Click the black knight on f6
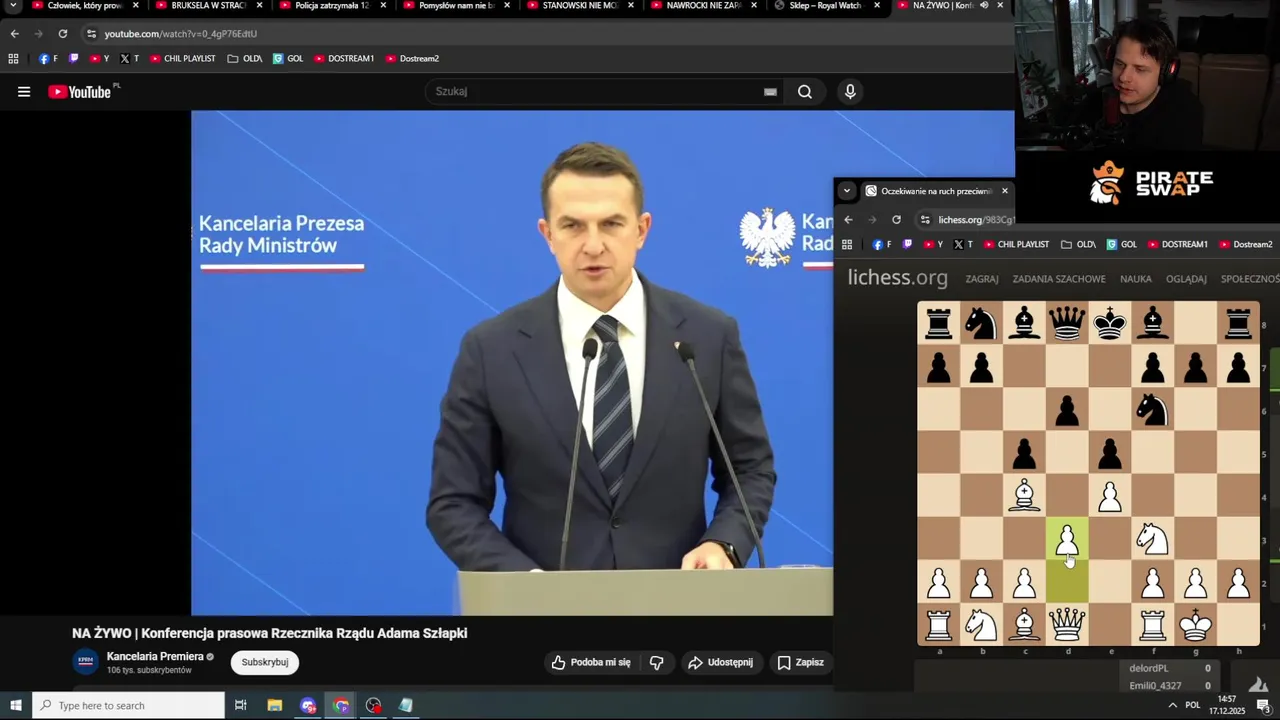The image size is (1280, 720). (x=1153, y=409)
